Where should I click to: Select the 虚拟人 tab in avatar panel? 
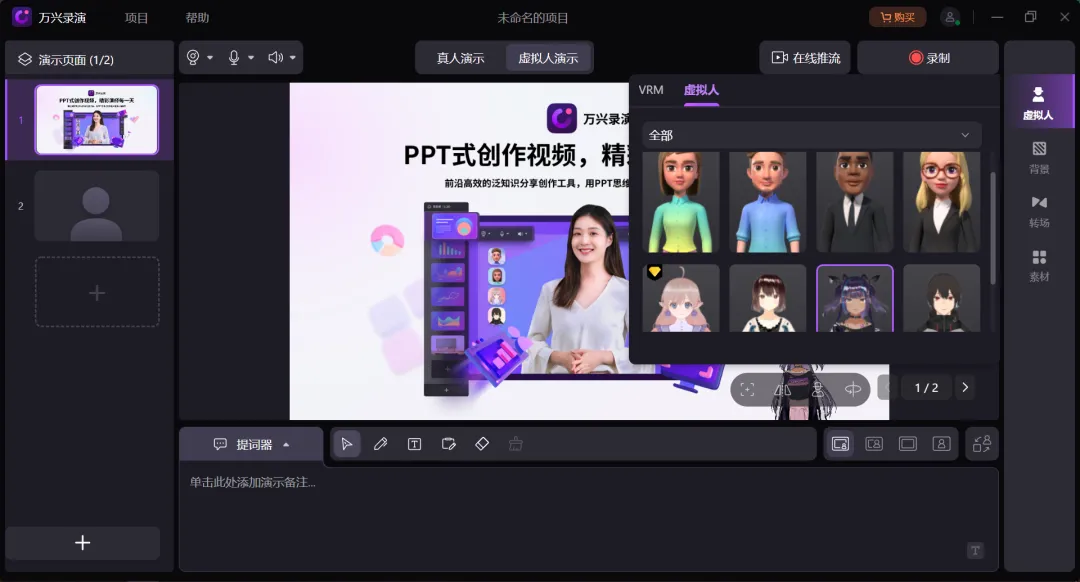pos(701,90)
